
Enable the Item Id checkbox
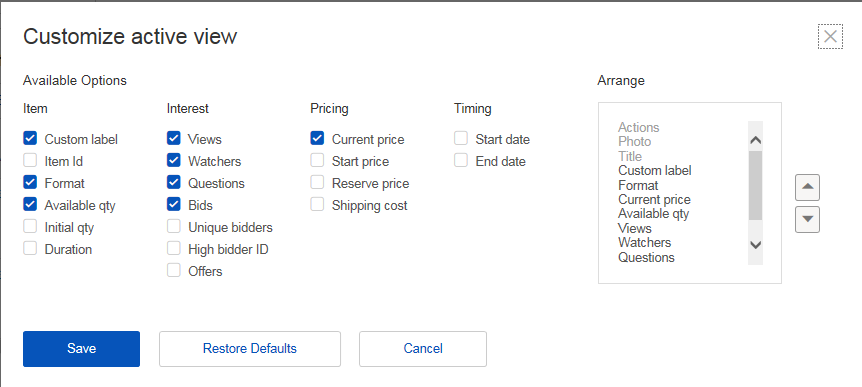[x=30, y=161]
